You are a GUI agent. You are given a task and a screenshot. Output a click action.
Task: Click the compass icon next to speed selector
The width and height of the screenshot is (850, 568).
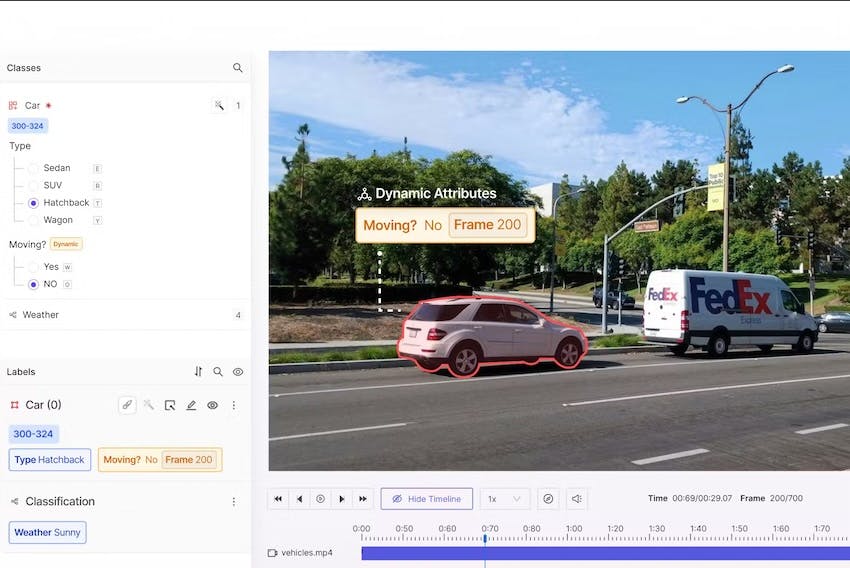548,499
